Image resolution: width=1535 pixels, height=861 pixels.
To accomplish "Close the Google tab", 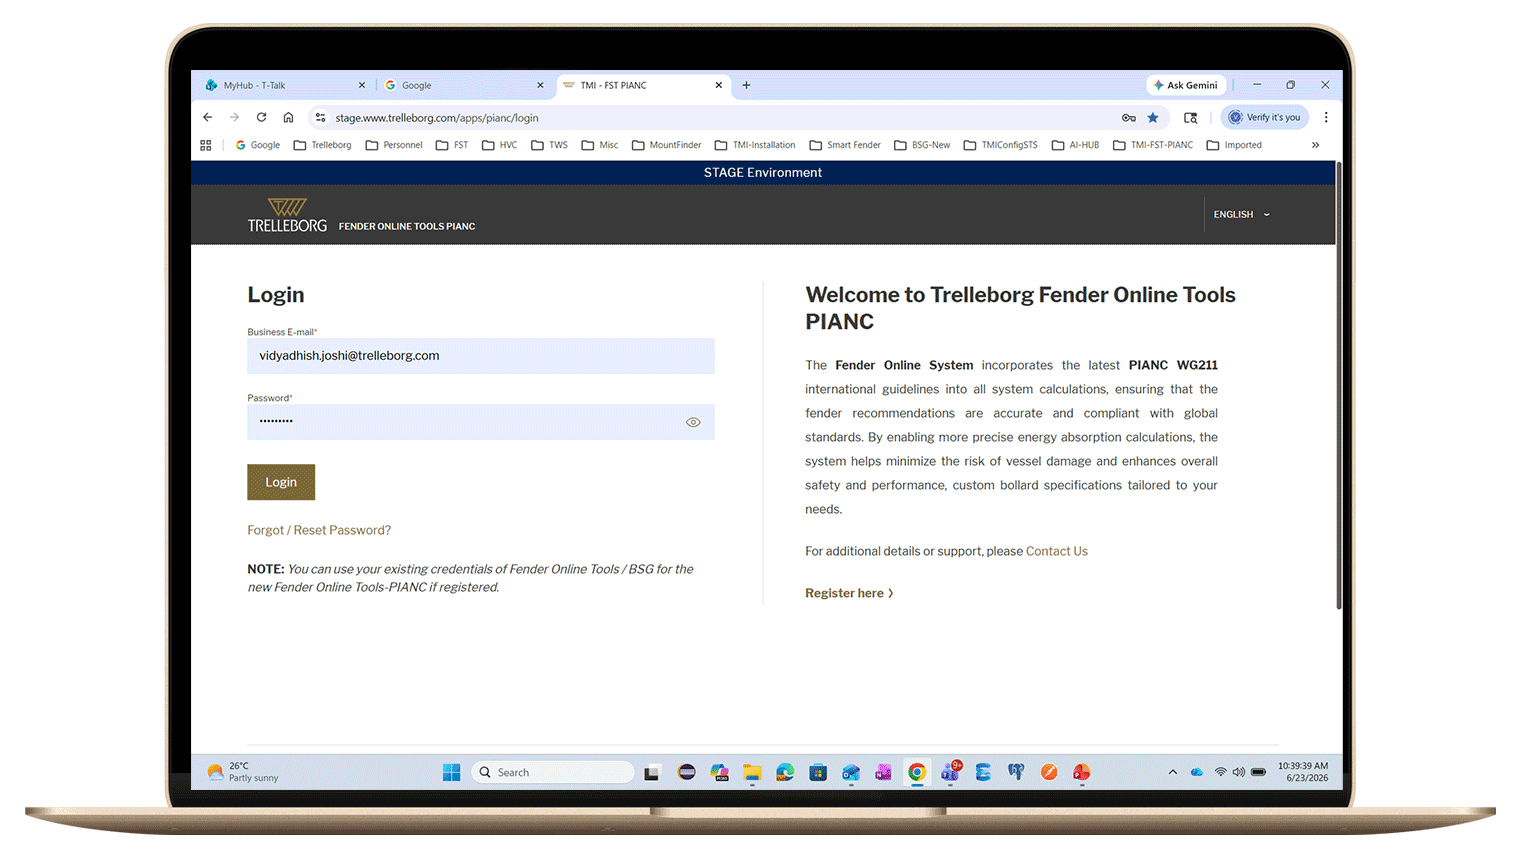I will click(x=540, y=85).
